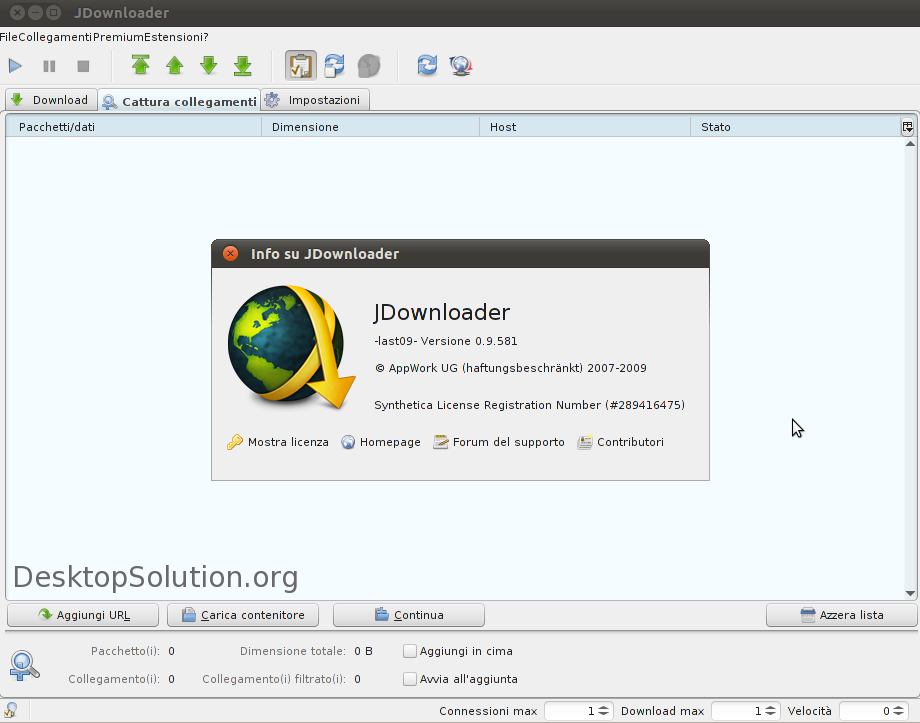Image resolution: width=920 pixels, height=723 pixels.
Task: Toggle the Avvia all'aggiunta checkbox
Action: 410,679
